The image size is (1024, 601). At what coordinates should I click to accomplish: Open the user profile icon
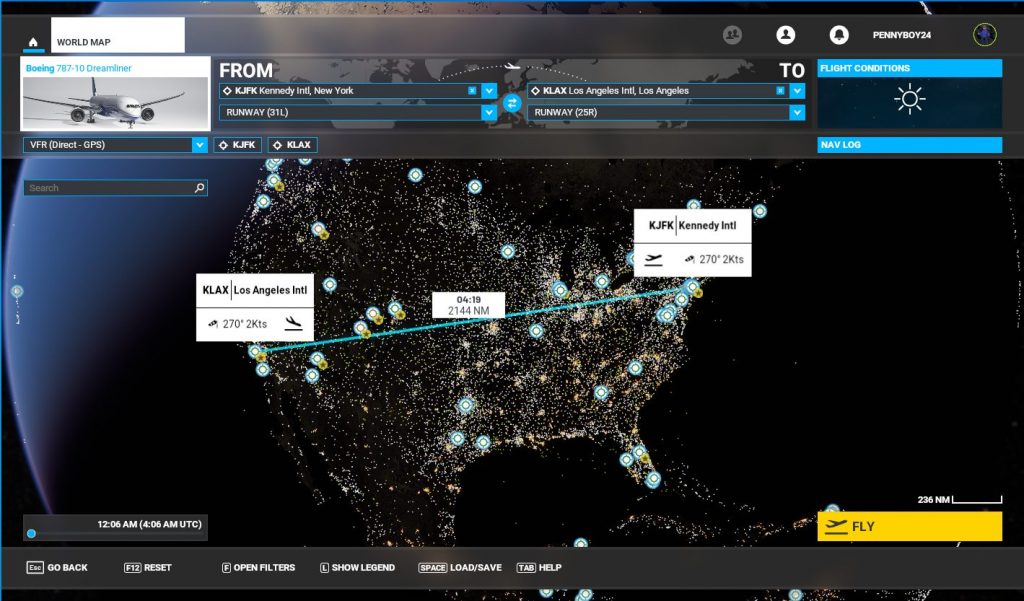786,35
